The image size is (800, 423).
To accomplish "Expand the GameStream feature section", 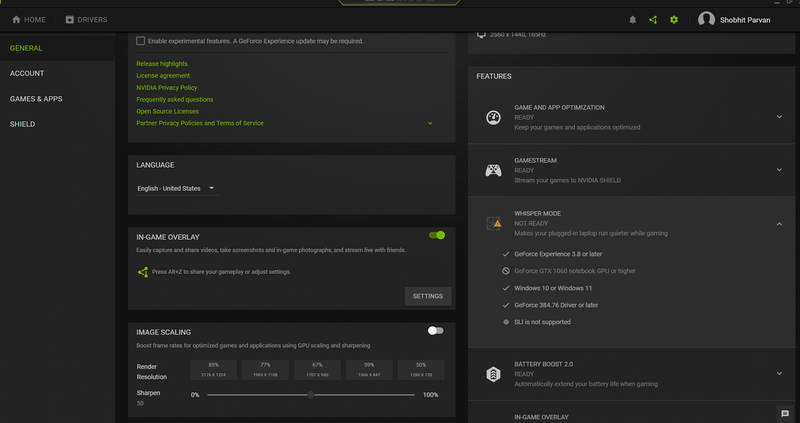I will (779, 170).
